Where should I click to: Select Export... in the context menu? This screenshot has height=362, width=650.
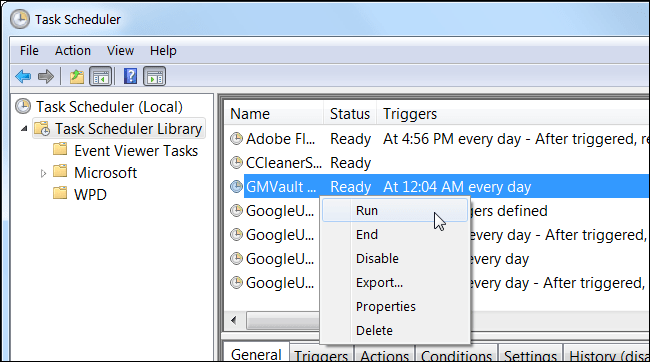coord(395,282)
